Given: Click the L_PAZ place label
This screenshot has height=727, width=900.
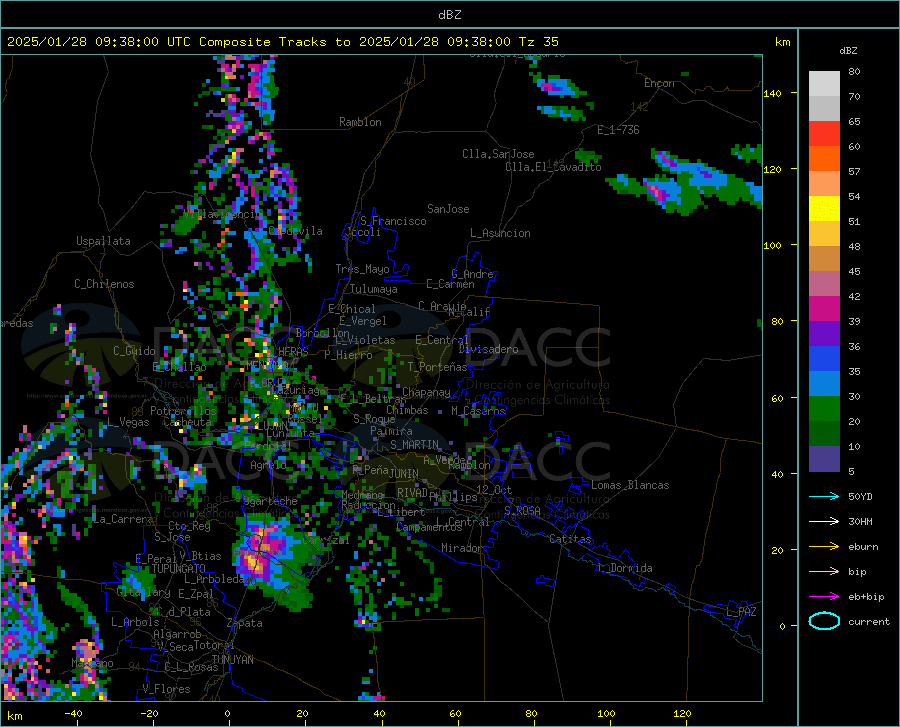Looking at the screenshot, I should pyautogui.click(x=741, y=612).
